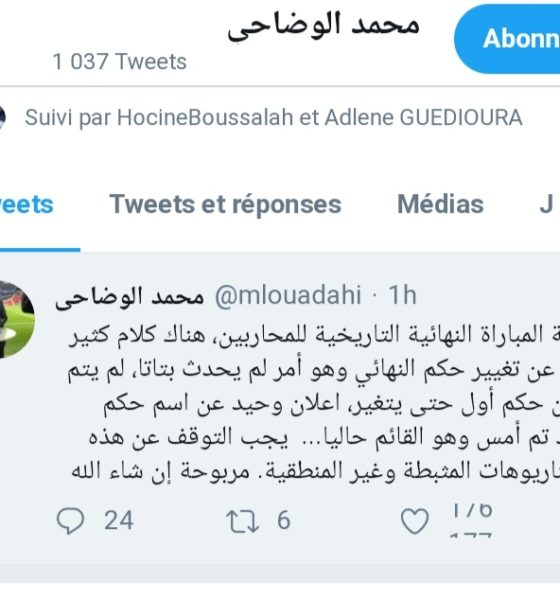Image resolution: width=560 pixels, height=600 pixels.
Task: Open the tweet author's round avatar
Action: click(15, 320)
